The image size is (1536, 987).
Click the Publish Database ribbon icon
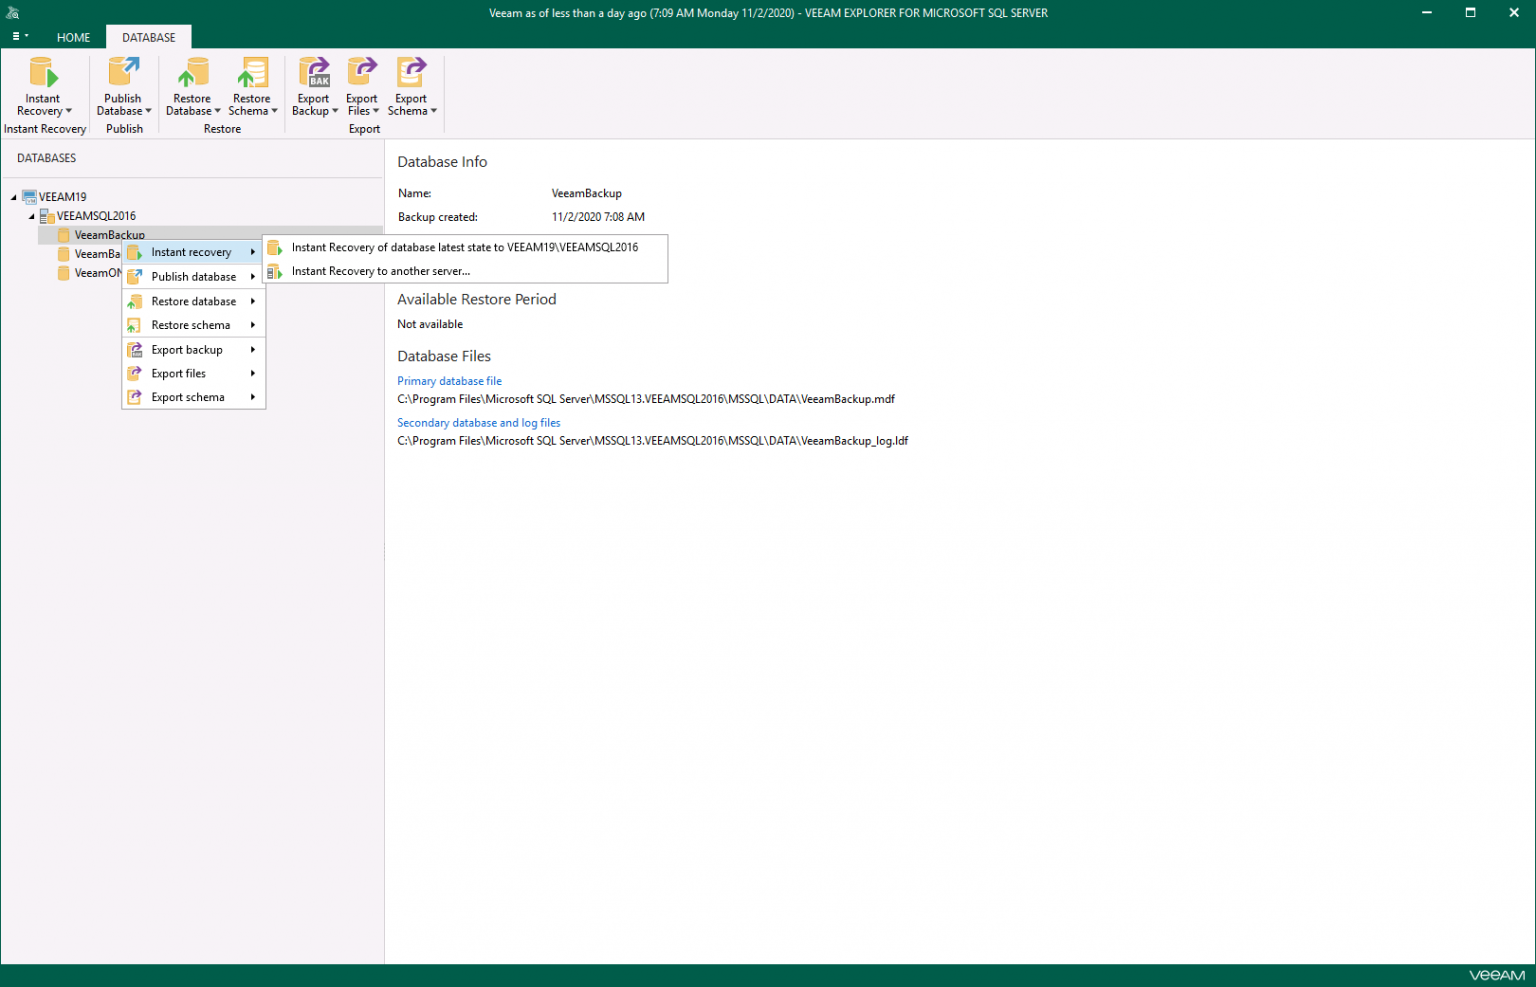point(124,73)
